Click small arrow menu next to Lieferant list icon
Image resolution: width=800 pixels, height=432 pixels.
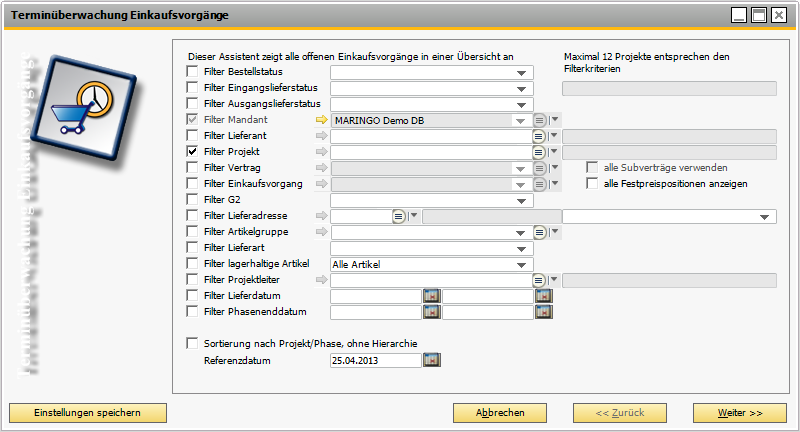pyautogui.click(x=554, y=136)
